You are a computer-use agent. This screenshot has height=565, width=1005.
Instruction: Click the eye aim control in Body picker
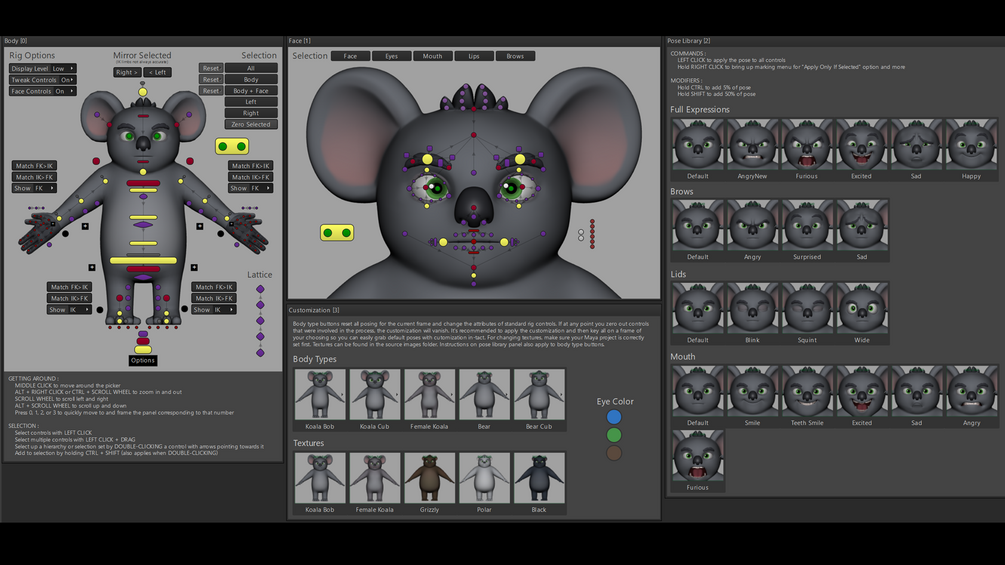coord(232,146)
